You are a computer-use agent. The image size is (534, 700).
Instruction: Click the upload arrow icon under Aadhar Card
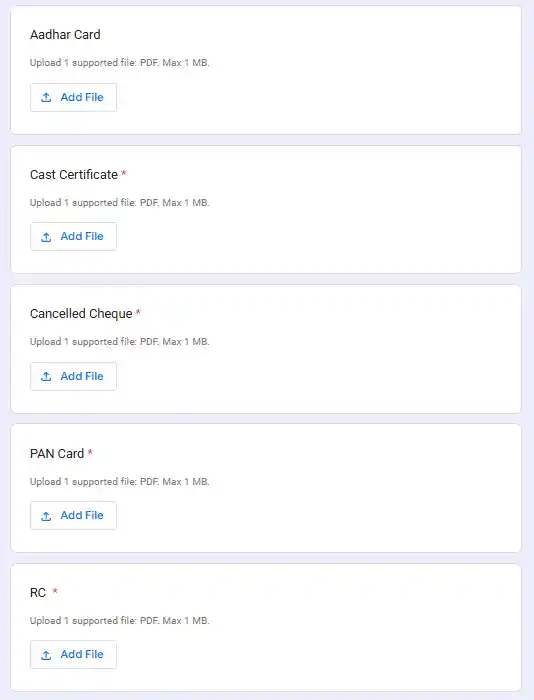point(46,97)
